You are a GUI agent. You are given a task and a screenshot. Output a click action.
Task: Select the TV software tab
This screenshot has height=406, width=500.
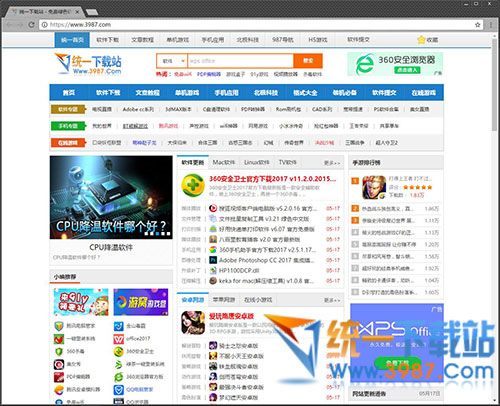tap(287, 162)
